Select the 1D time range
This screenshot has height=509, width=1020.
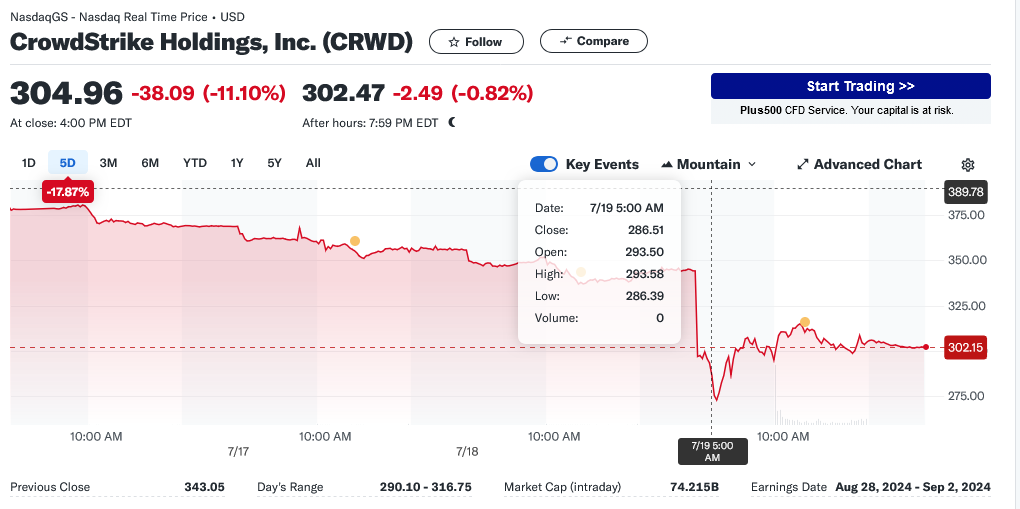(29, 163)
